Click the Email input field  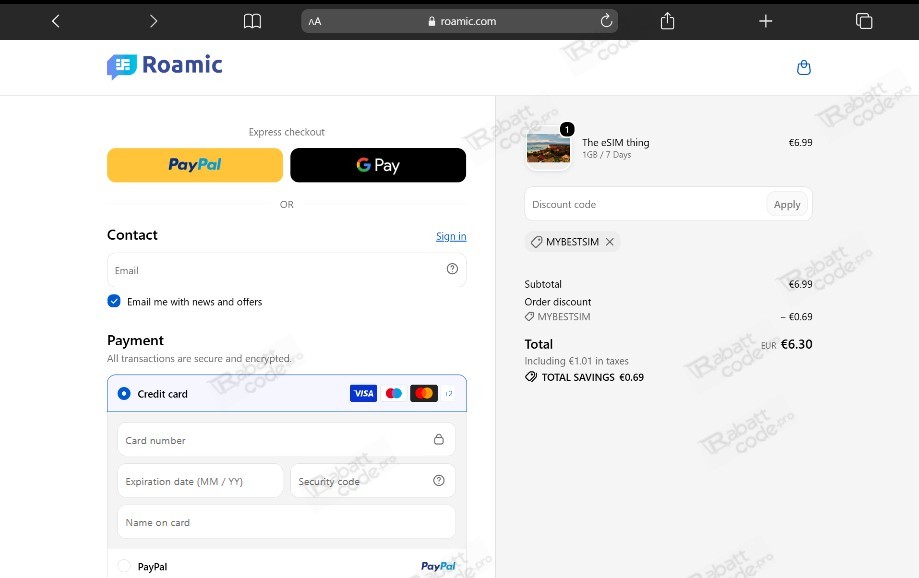point(287,270)
